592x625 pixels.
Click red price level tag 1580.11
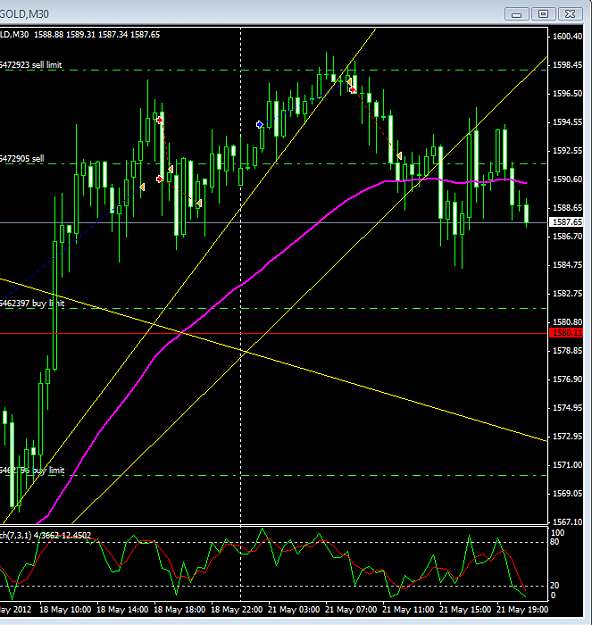(566, 333)
